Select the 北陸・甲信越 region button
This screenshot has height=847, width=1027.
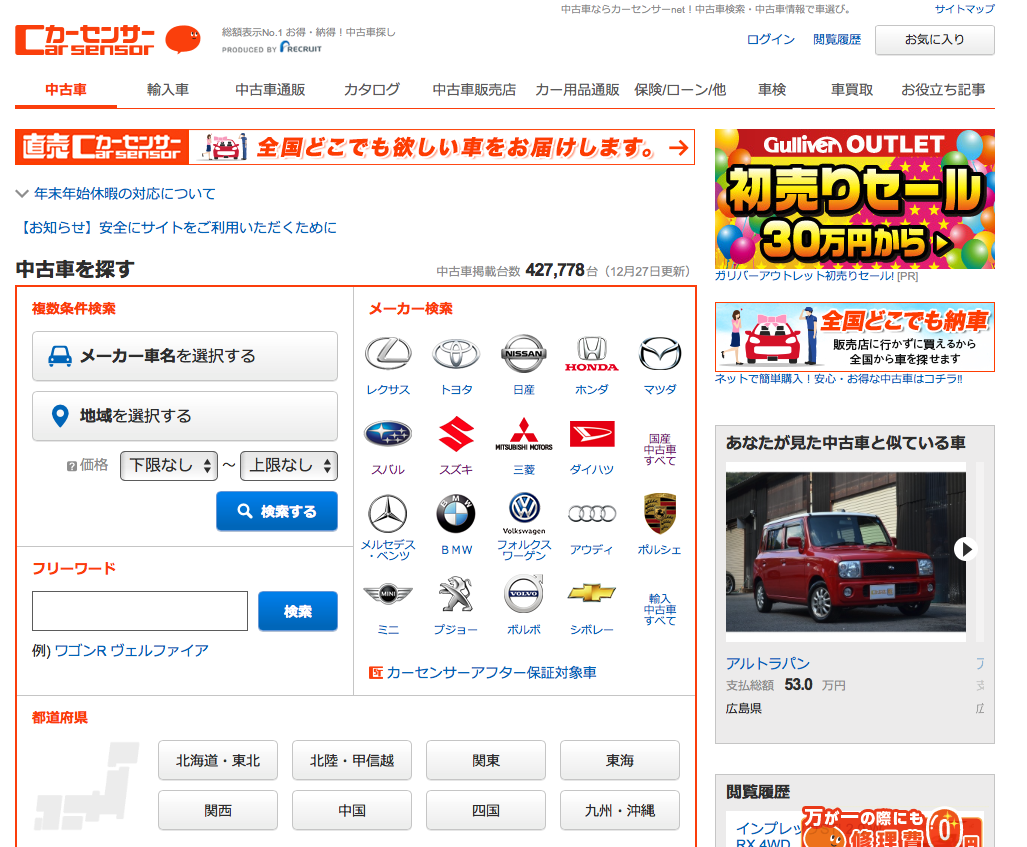[352, 761]
